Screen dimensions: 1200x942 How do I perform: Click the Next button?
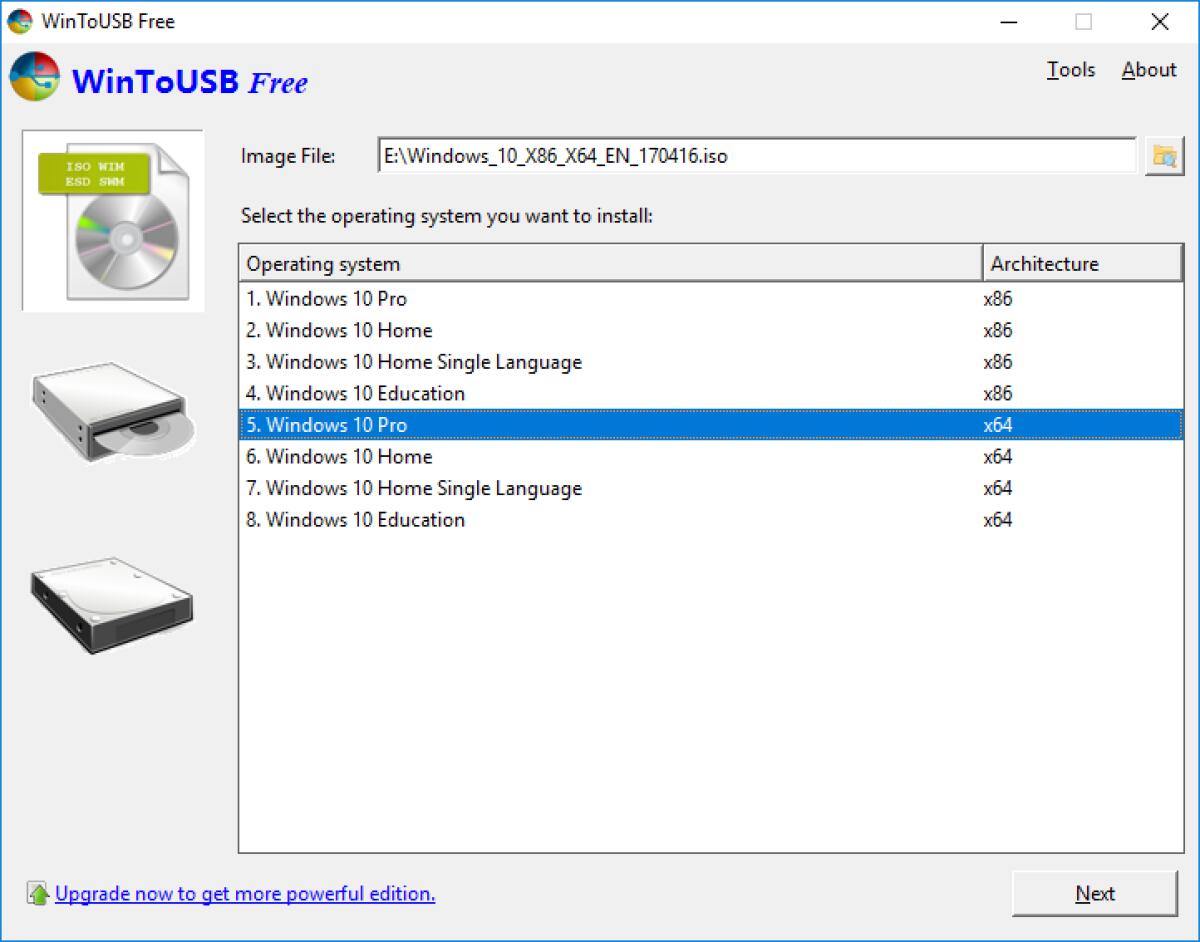point(1095,893)
